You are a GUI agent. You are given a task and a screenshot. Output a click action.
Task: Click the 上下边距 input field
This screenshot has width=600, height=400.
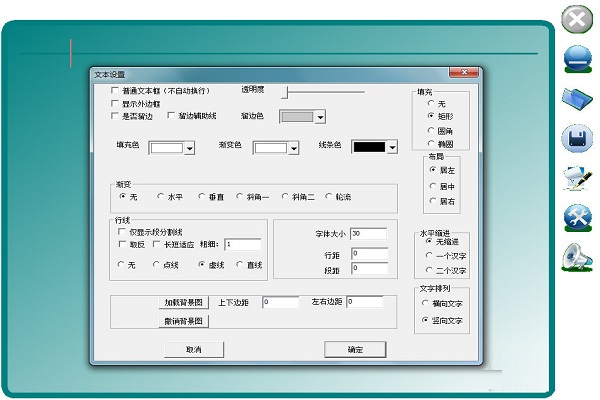tap(280, 302)
